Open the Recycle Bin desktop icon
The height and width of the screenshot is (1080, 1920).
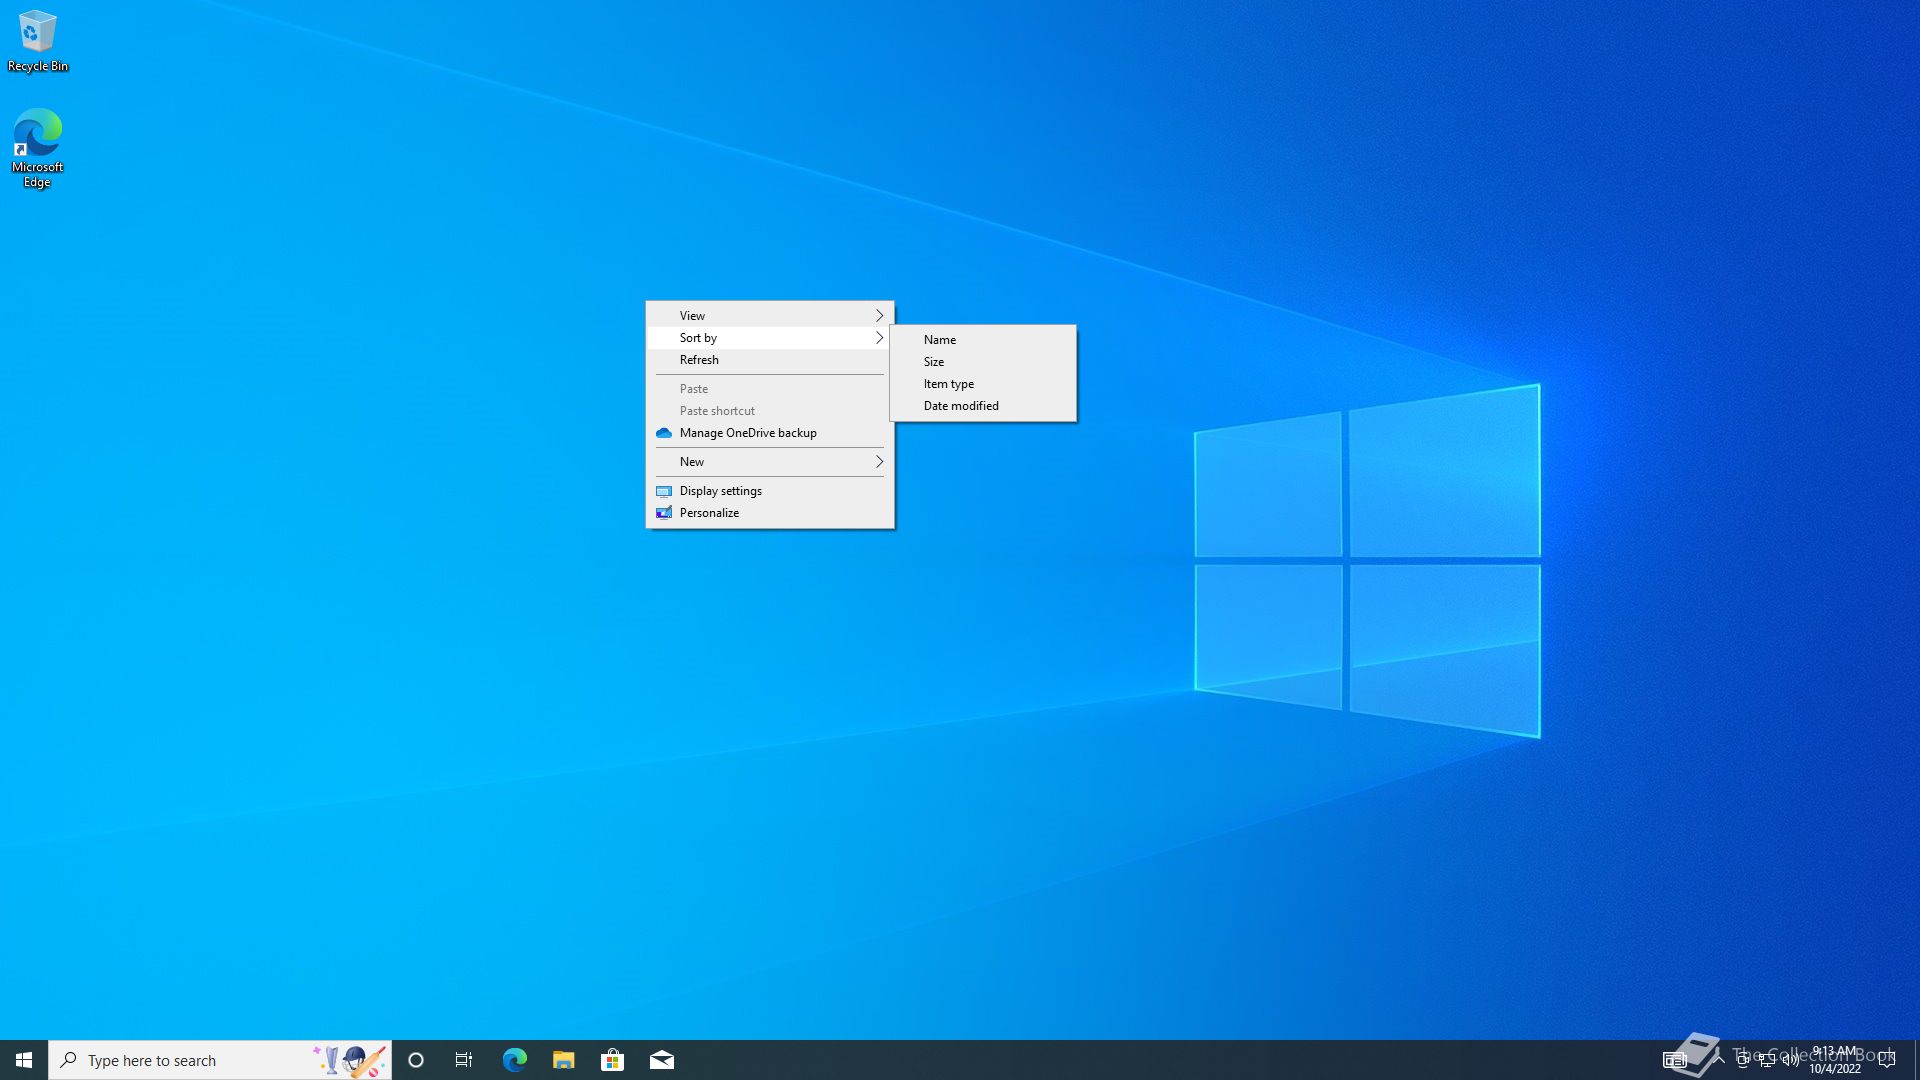point(37,40)
